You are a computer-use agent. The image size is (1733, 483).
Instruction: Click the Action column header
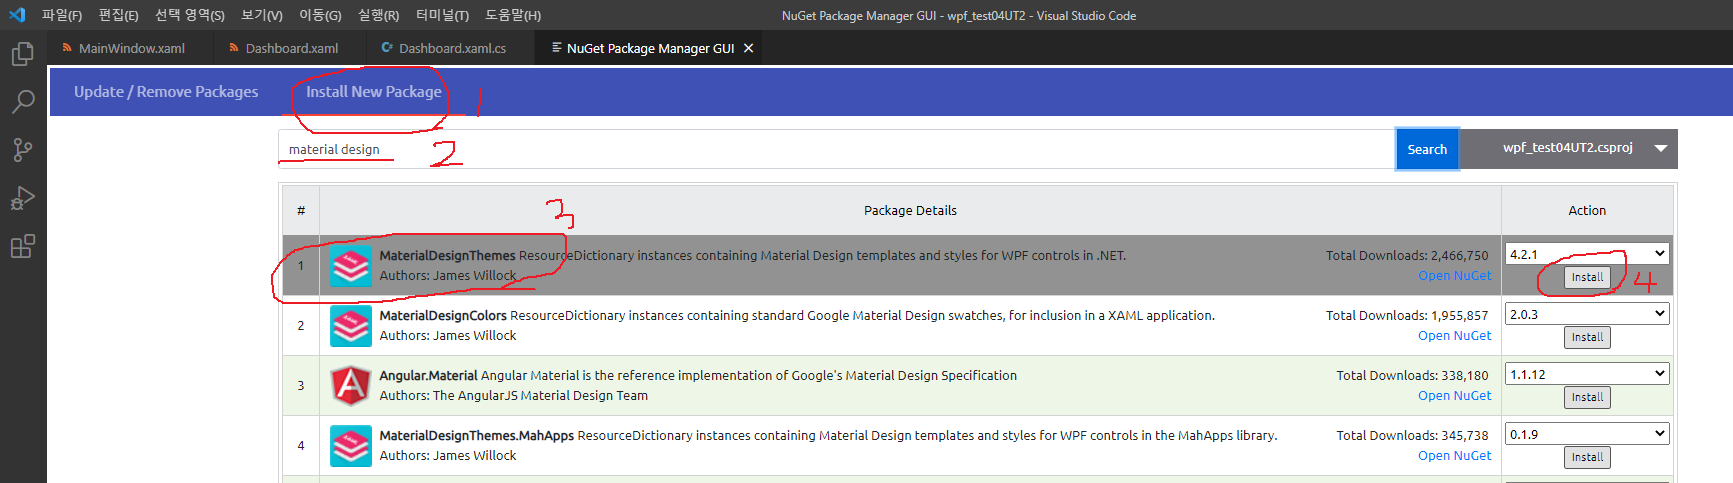1587,211
